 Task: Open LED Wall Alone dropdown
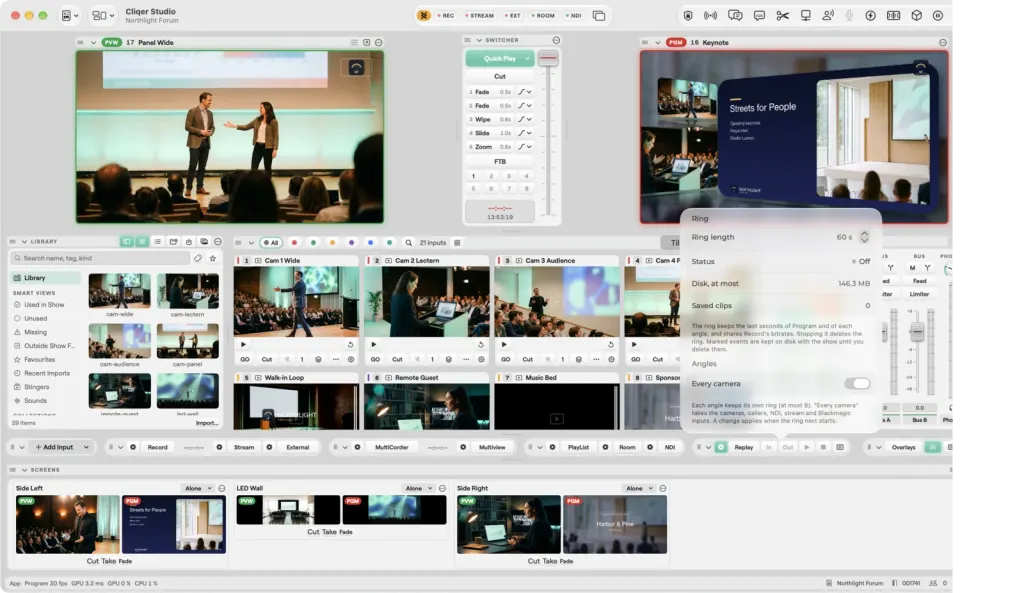tap(419, 489)
